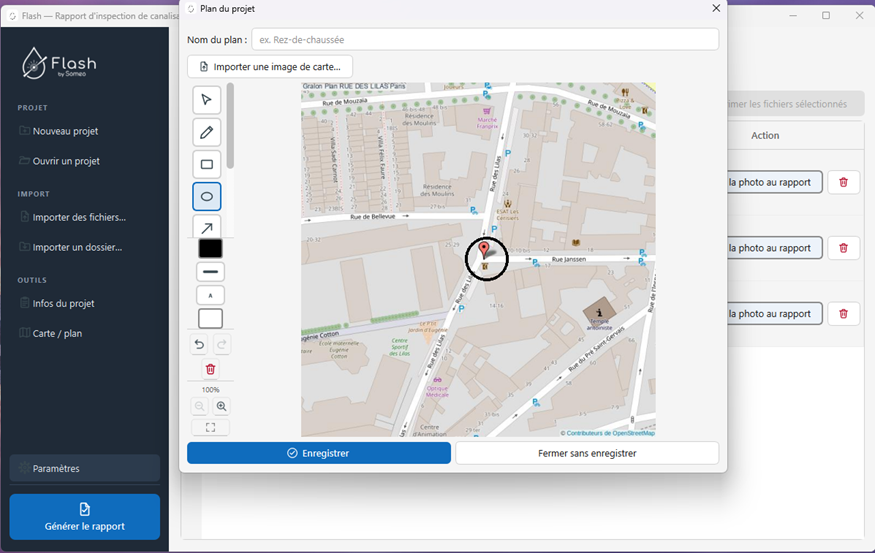This screenshot has width=875, height=553.
Task: Select the ellipse shape tool
Action: 206,196
